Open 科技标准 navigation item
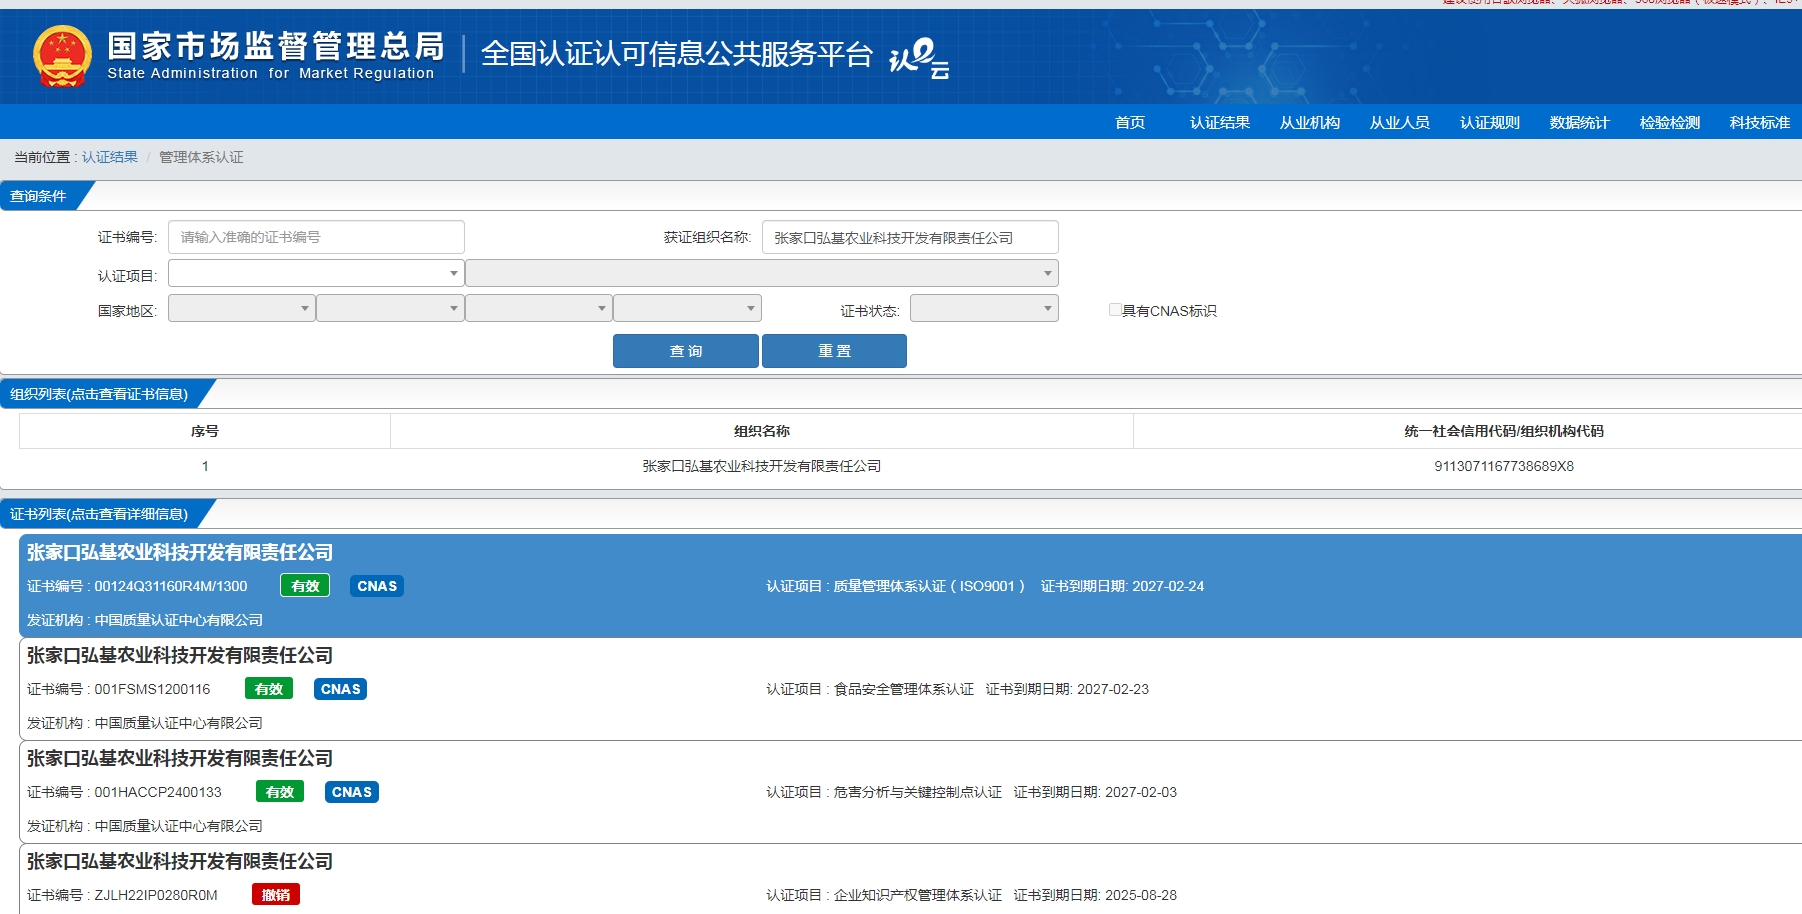This screenshot has height=914, width=1802. tap(1760, 122)
